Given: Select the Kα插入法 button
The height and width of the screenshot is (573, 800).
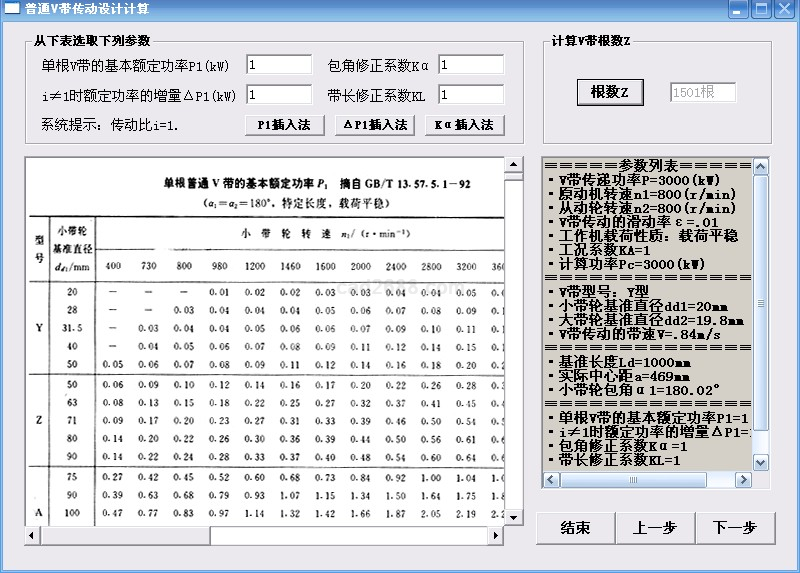Looking at the screenshot, I should click(x=464, y=125).
